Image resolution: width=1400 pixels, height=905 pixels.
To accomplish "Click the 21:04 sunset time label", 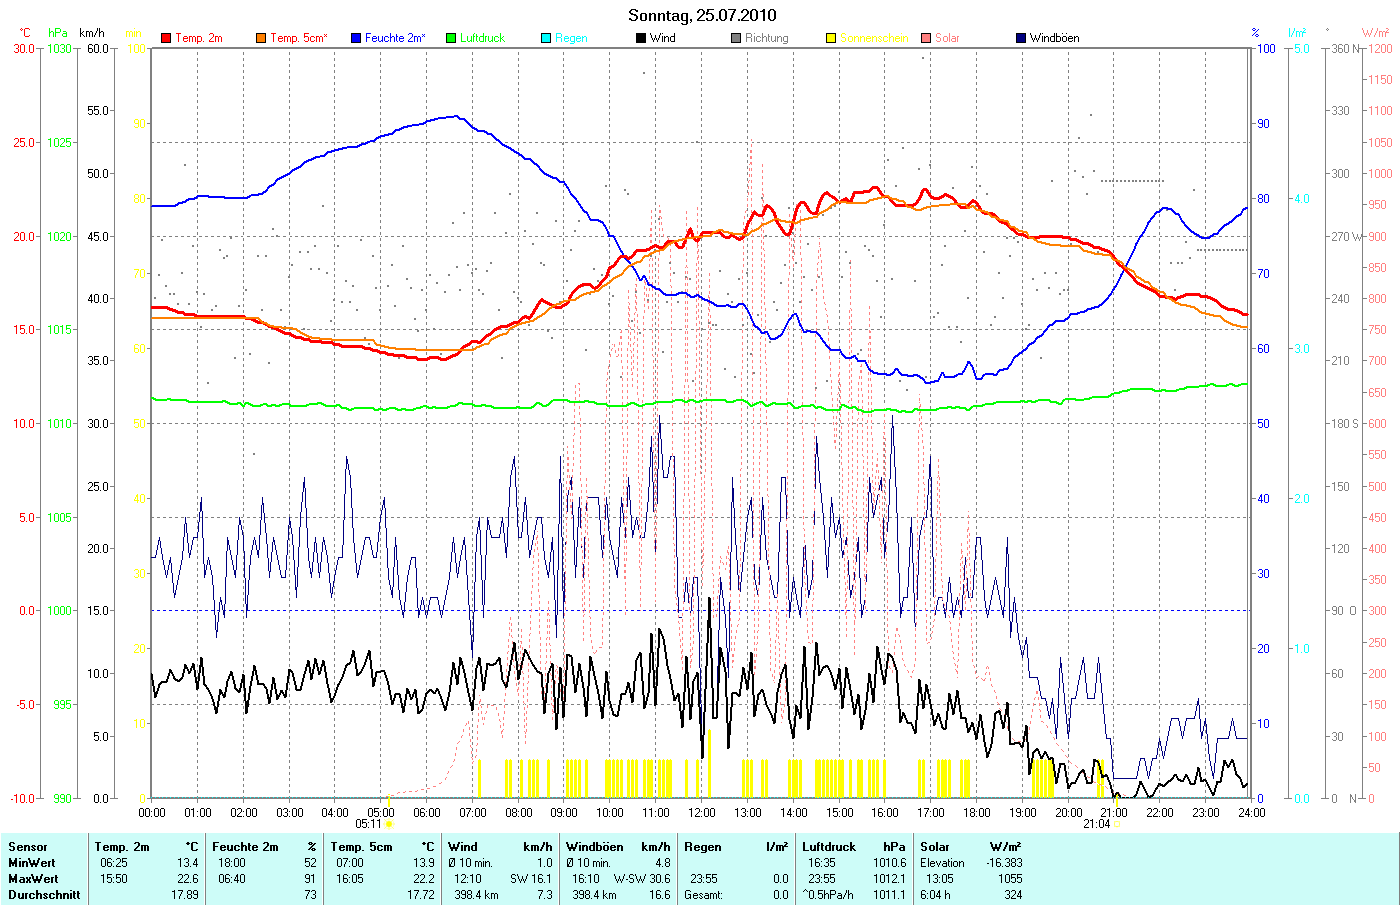I will pos(1096,824).
